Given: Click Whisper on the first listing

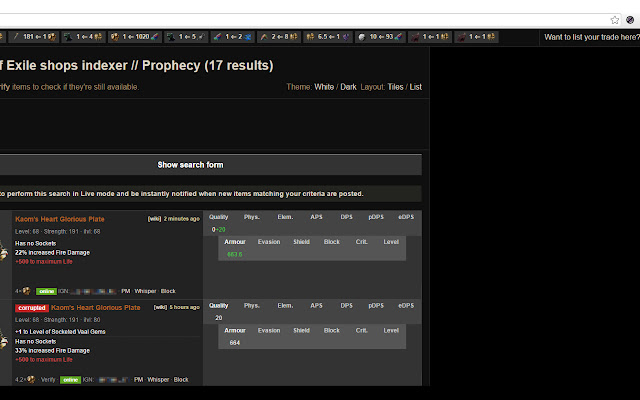Looking at the screenshot, I should click(145, 291).
